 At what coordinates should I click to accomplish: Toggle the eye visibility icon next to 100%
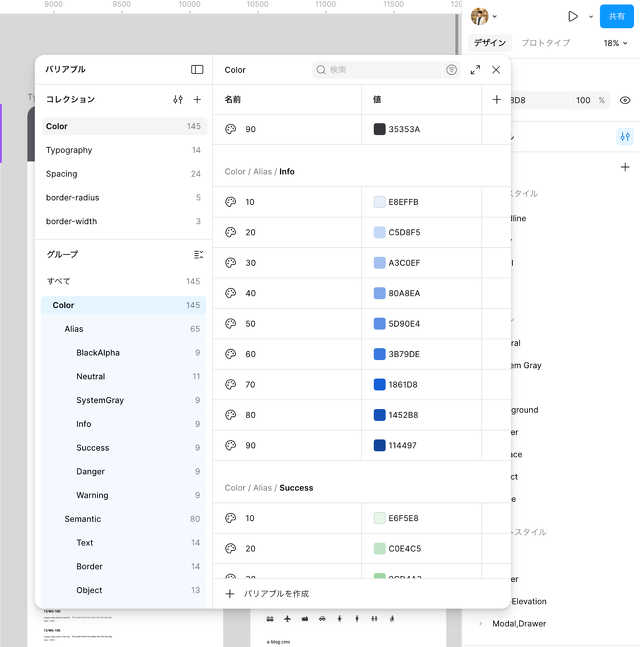click(x=625, y=100)
